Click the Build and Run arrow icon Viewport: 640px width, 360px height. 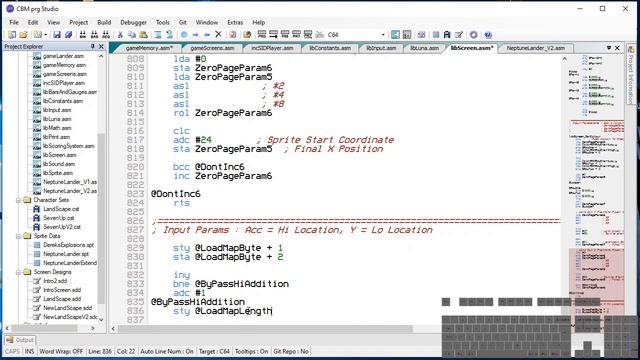pyautogui.click(x=273, y=35)
